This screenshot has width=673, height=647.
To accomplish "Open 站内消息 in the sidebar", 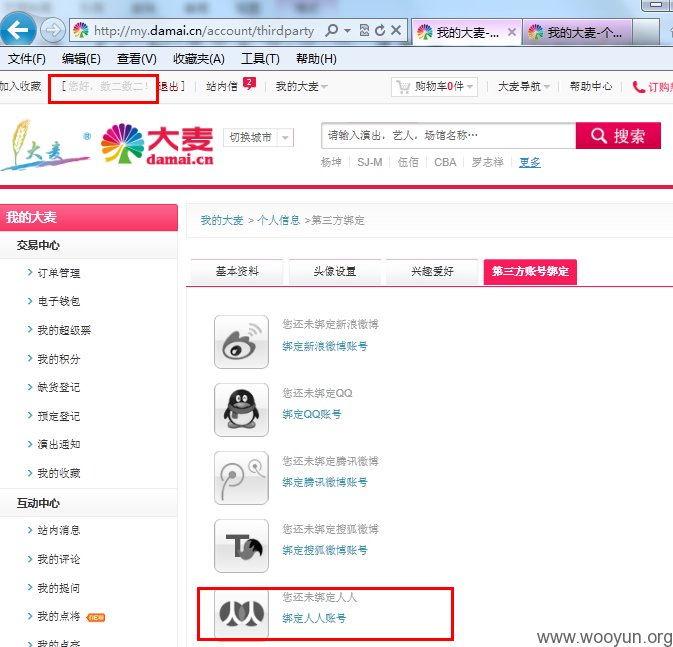I will click(x=59, y=531).
